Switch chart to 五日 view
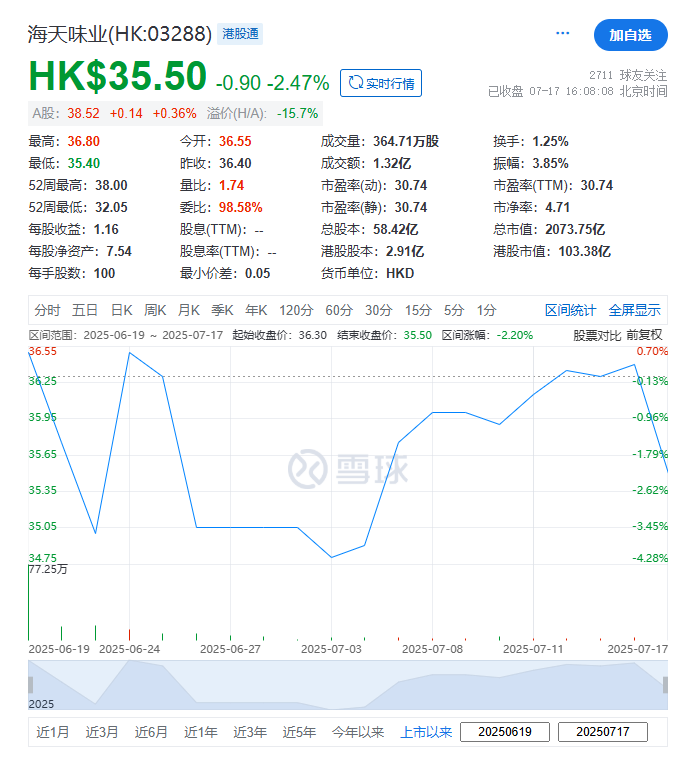 point(85,310)
